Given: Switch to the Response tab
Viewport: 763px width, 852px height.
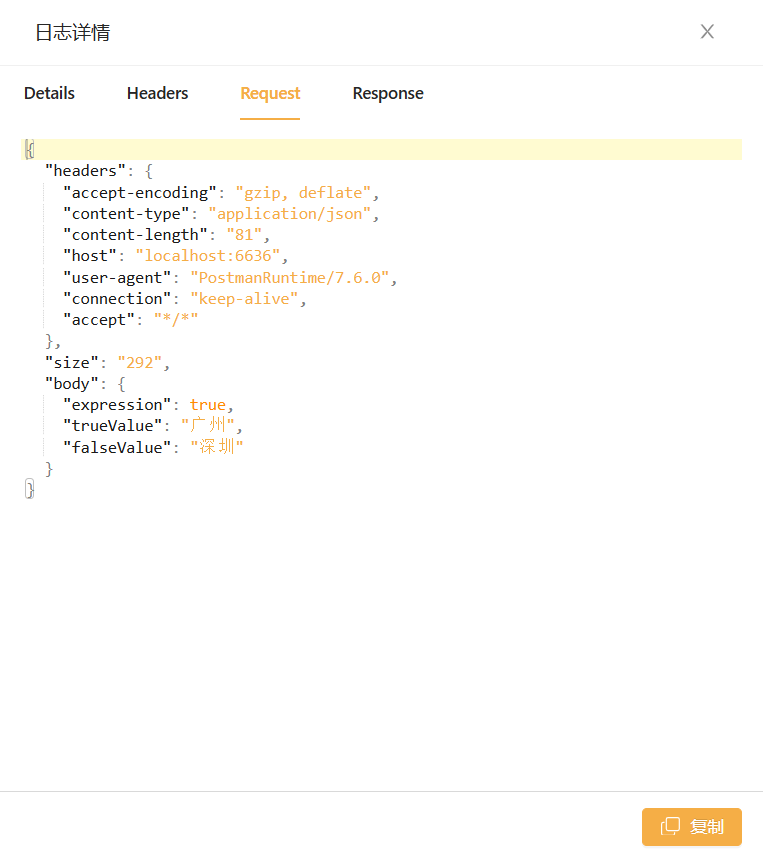Looking at the screenshot, I should pos(388,93).
